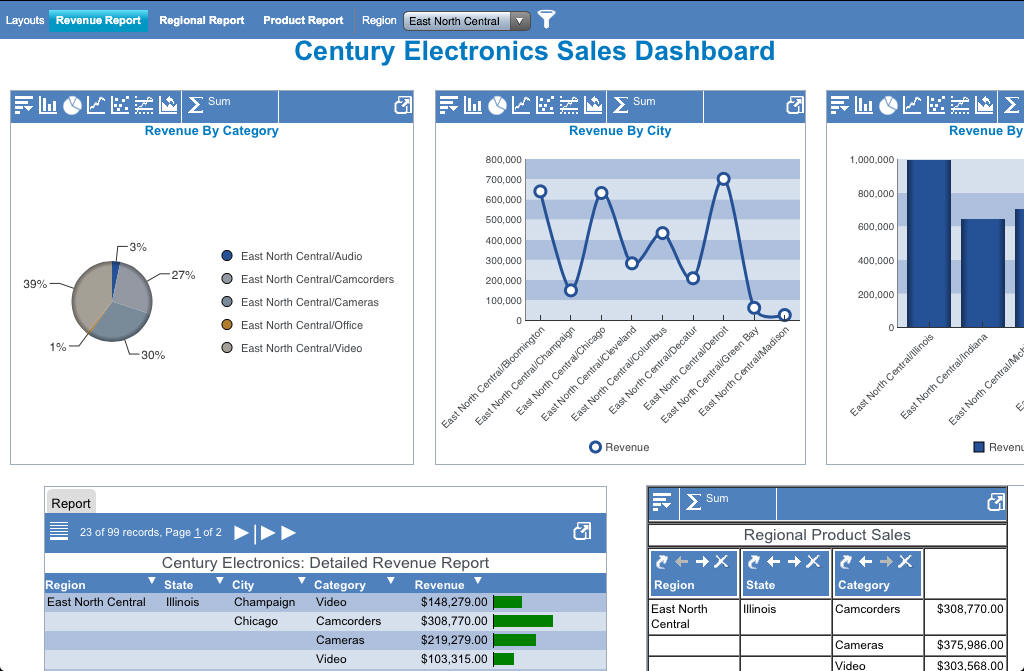Move the State column left in Regional Product Sales
The image size is (1024, 671).
(774, 561)
